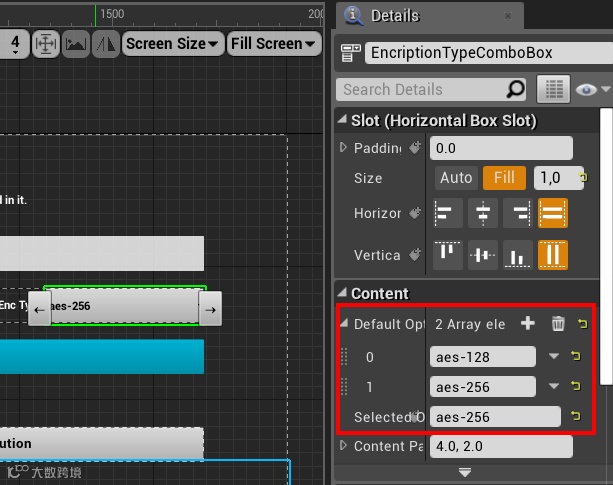Open the Fill Screen dropdown

[274, 43]
